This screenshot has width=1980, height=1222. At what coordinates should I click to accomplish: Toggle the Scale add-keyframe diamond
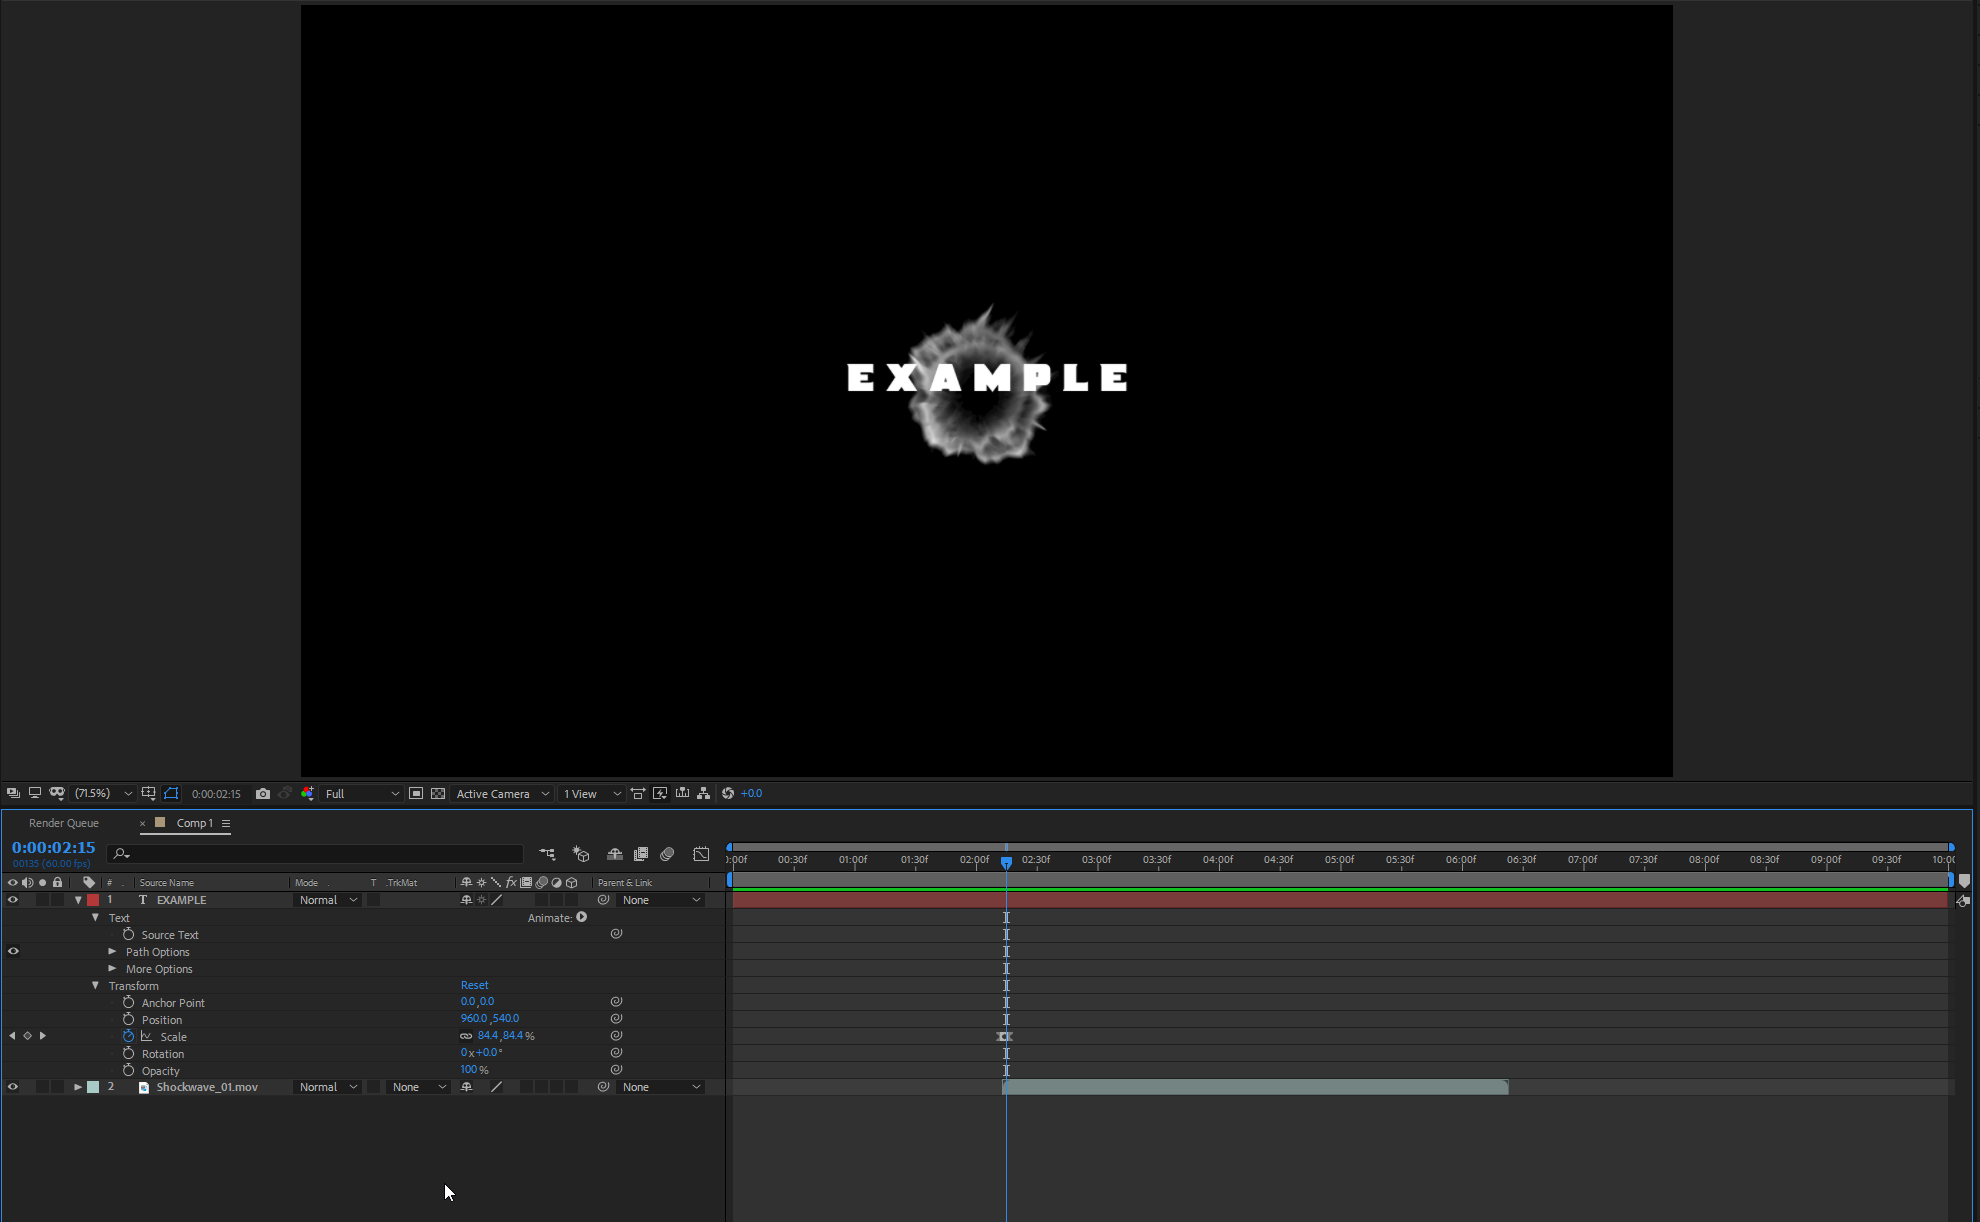pyautogui.click(x=27, y=1036)
